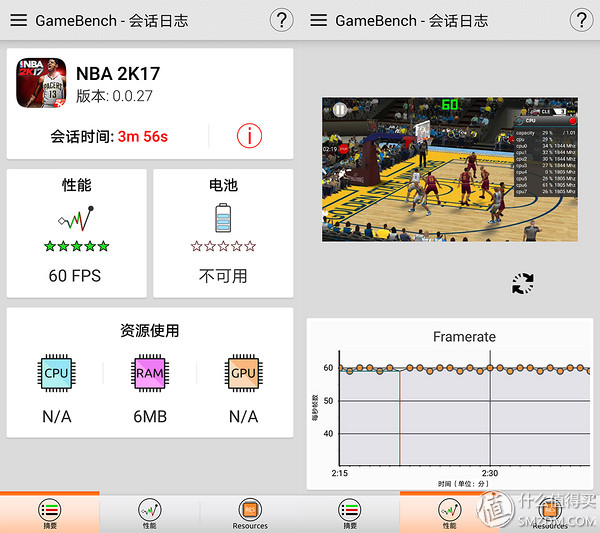Viewport: 600px width, 533px height.
Task: Tap the help question mark in left screen
Action: [x=282, y=20]
